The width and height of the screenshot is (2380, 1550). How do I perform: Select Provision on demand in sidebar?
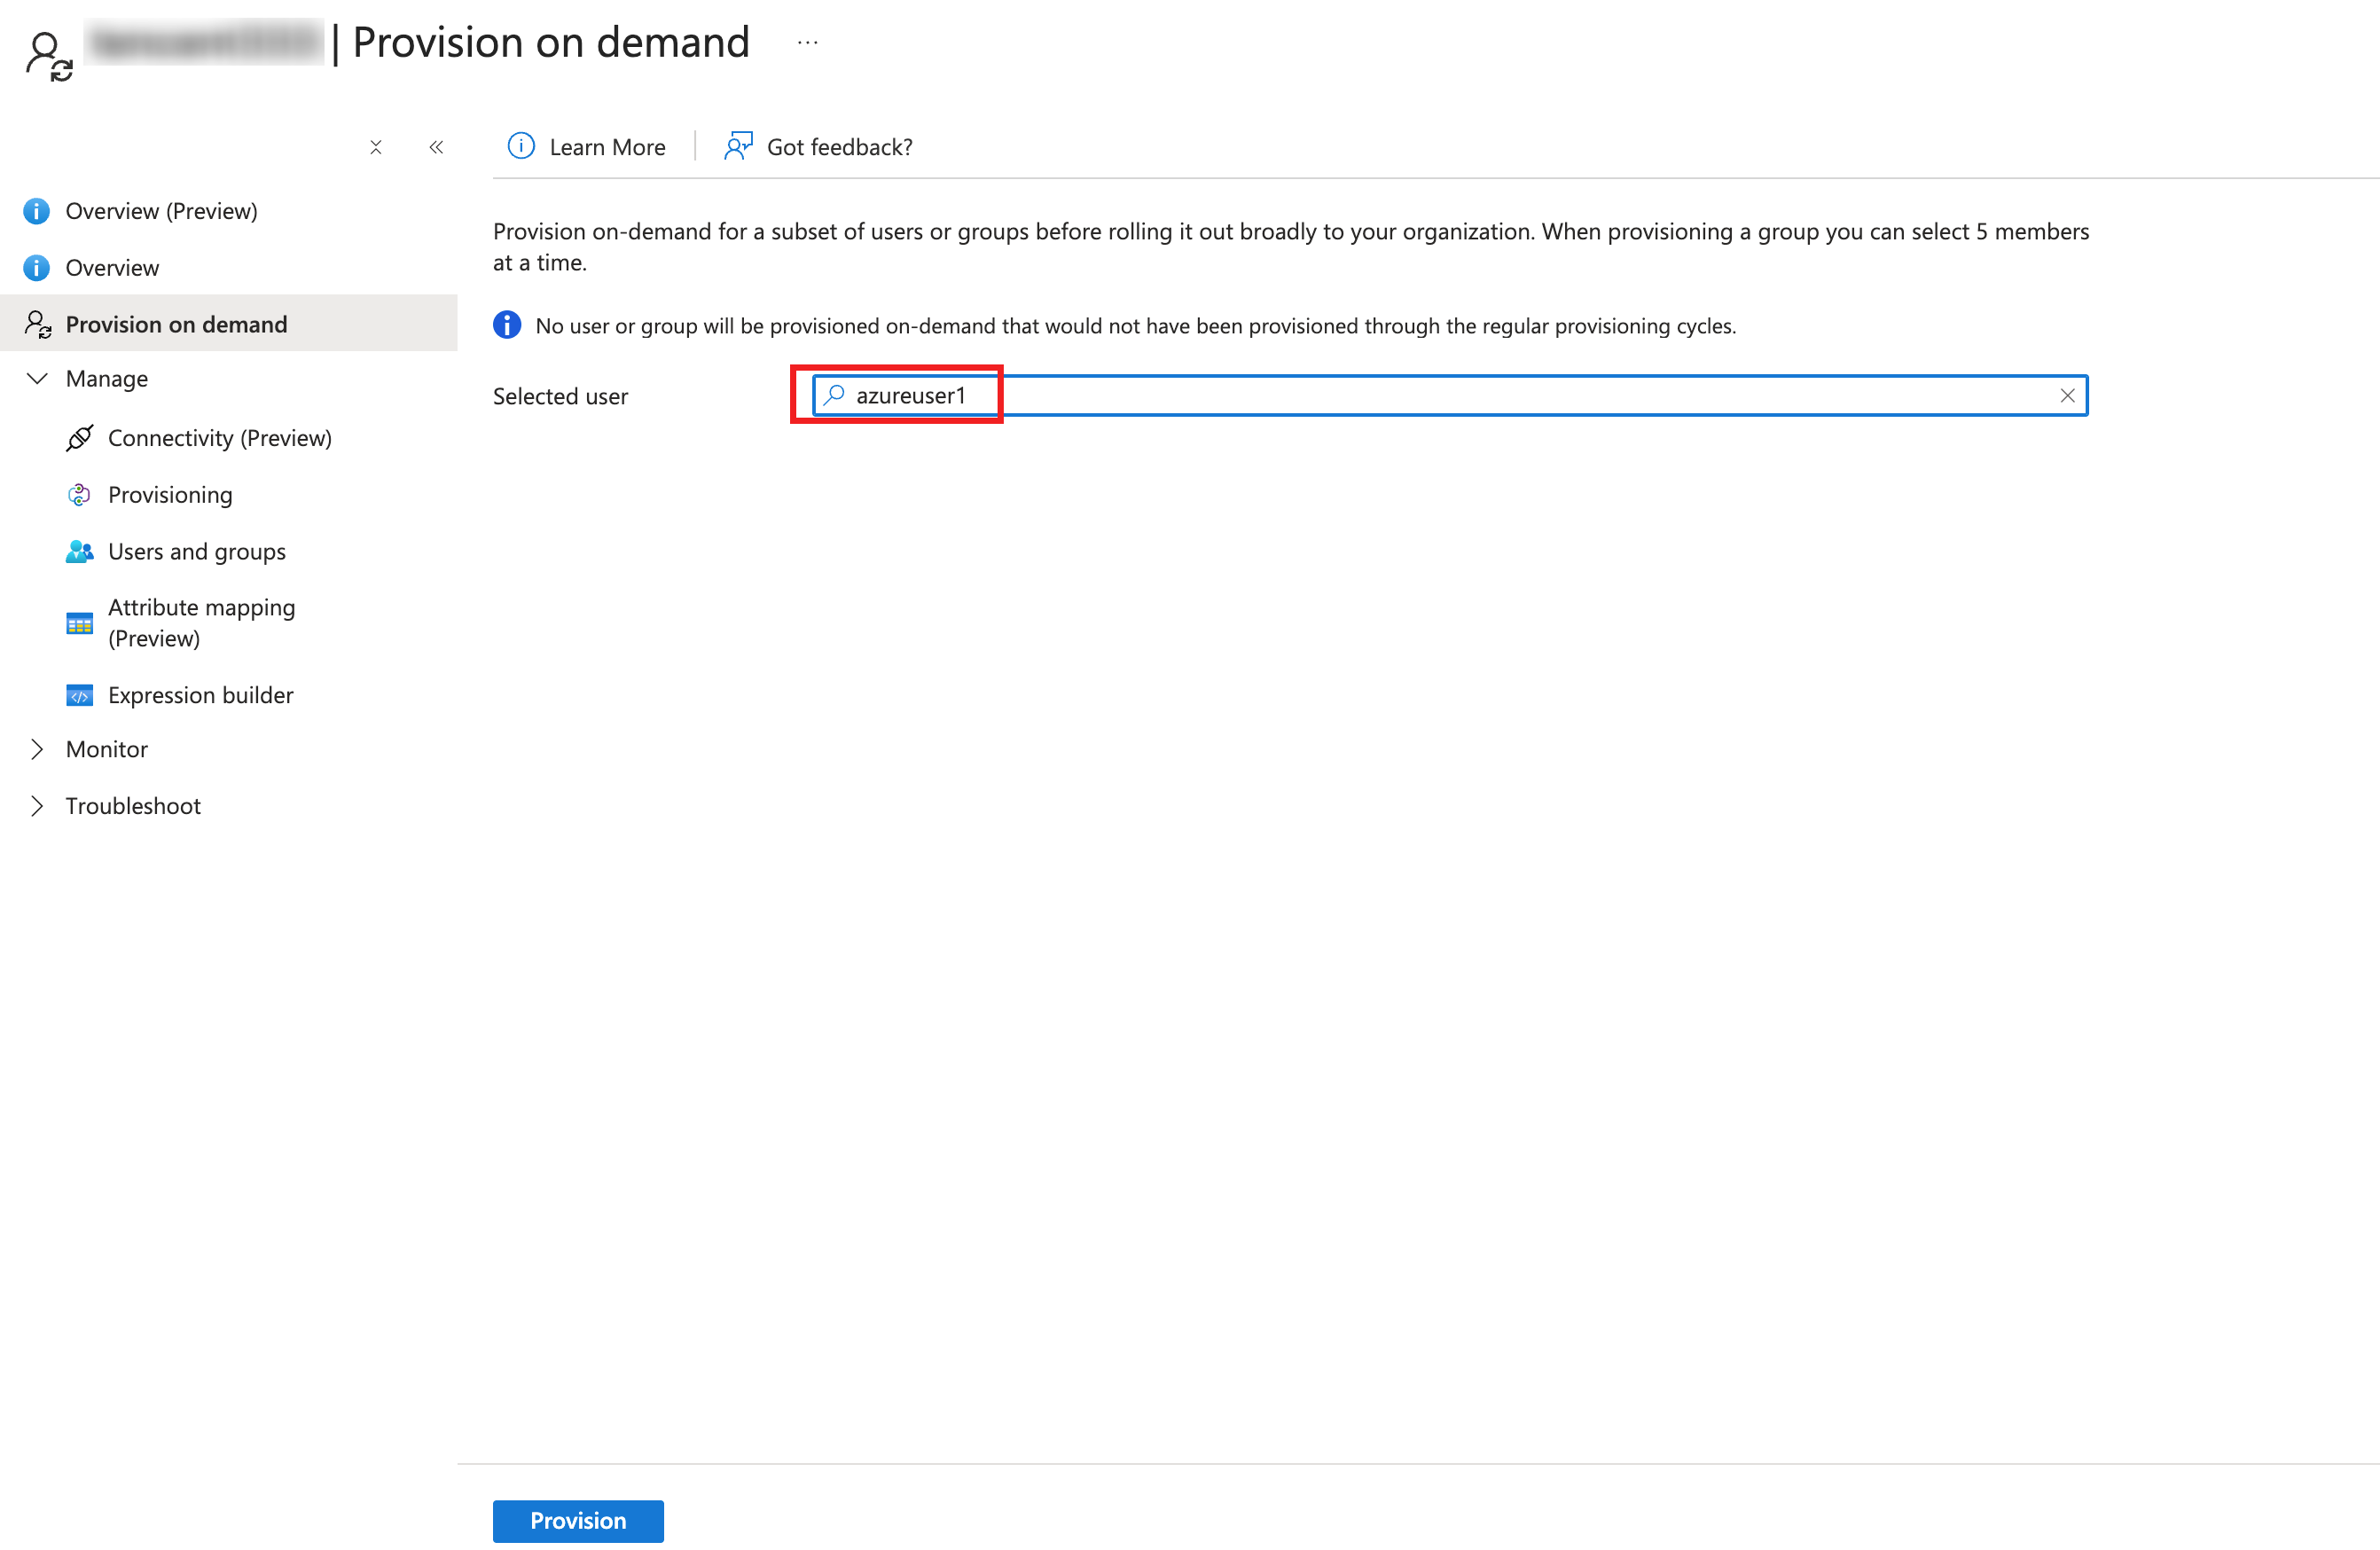click(176, 324)
